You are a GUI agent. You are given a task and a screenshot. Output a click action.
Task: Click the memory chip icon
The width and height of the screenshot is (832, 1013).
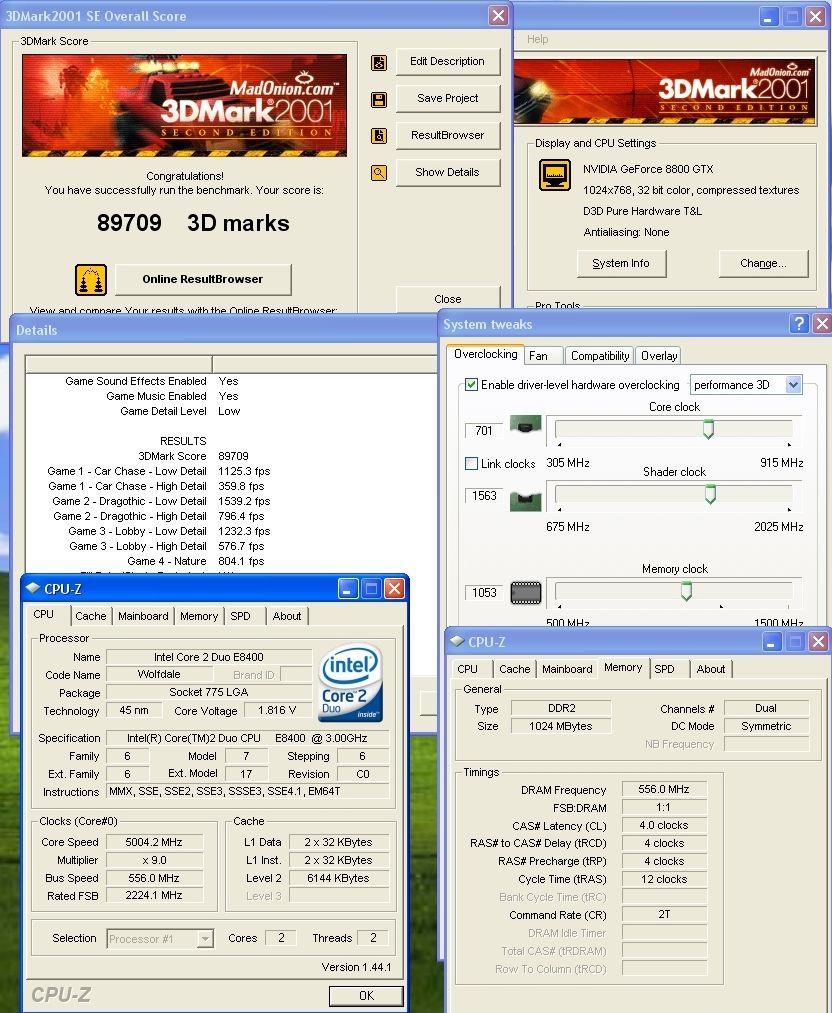[525, 592]
